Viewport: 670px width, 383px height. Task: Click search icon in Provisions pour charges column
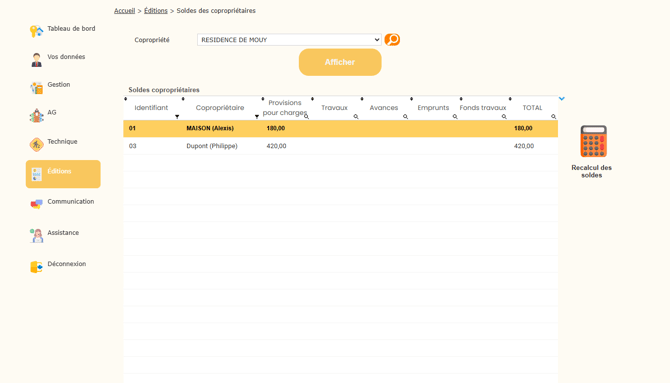(306, 117)
